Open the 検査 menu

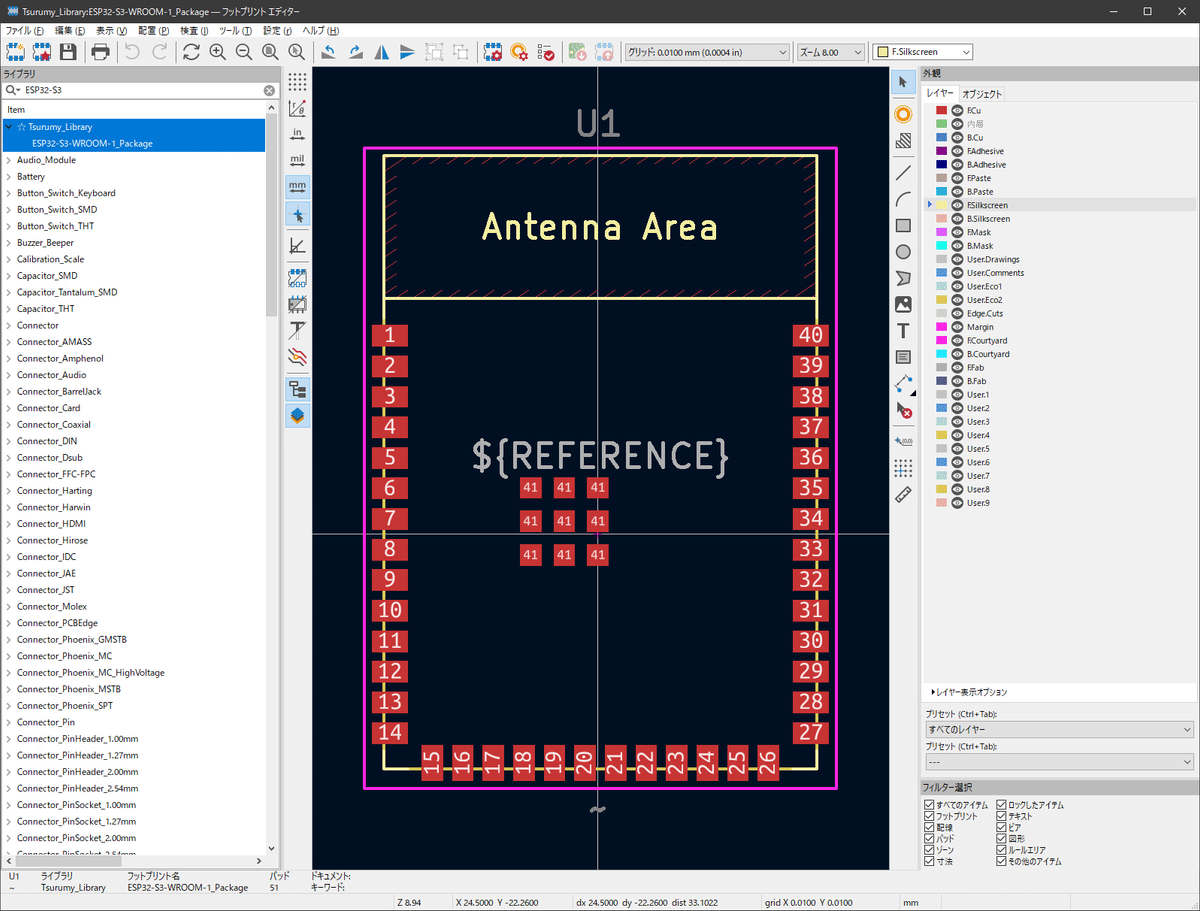coord(195,31)
